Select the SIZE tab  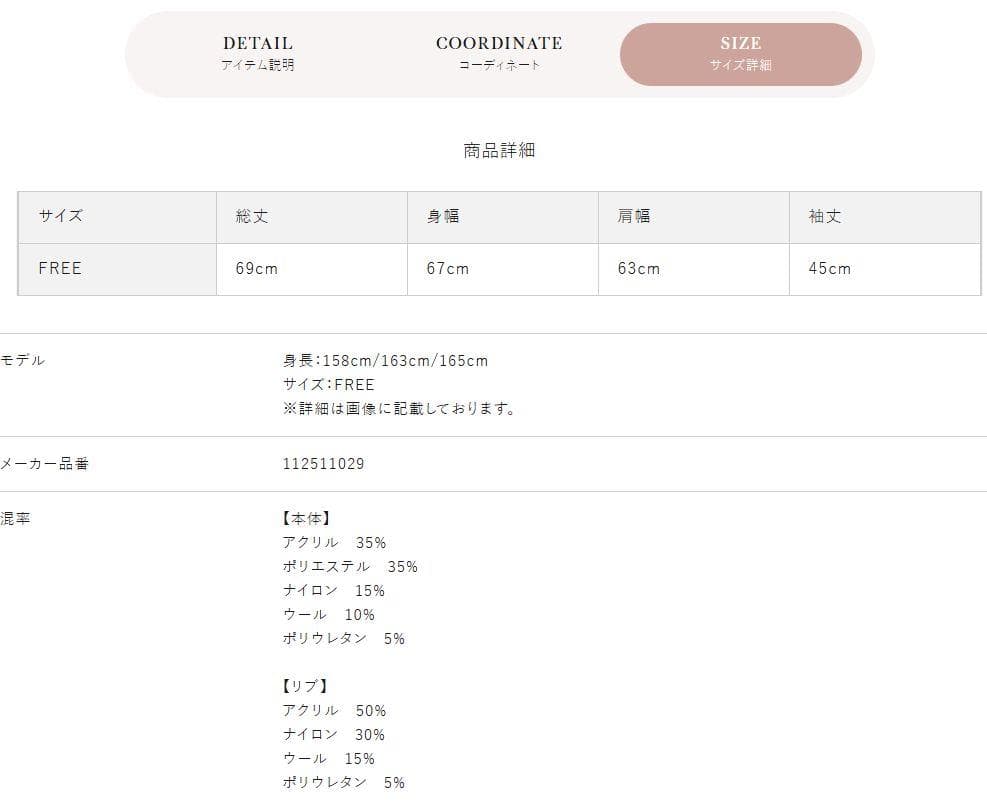click(x=741, y=54)
